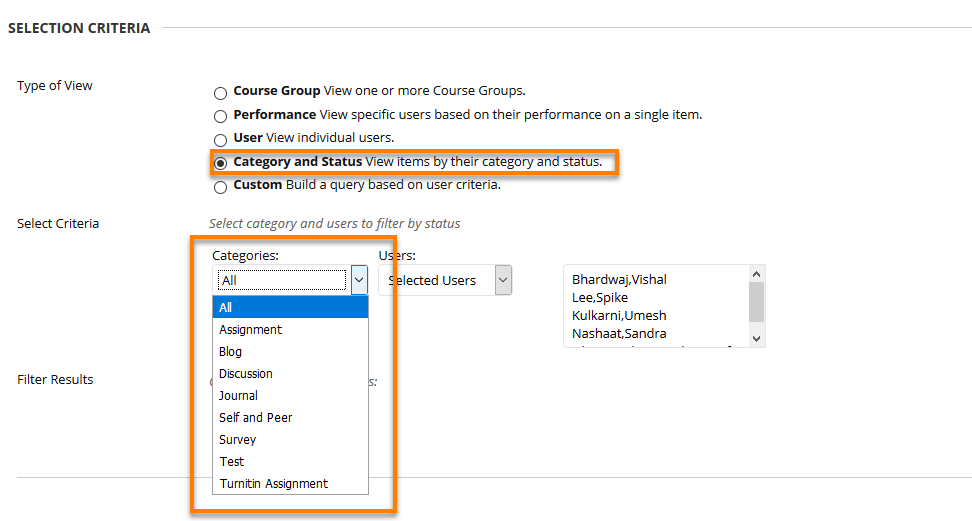Choose Self and Peer category
972x521 pixels.
pos(290,417)
